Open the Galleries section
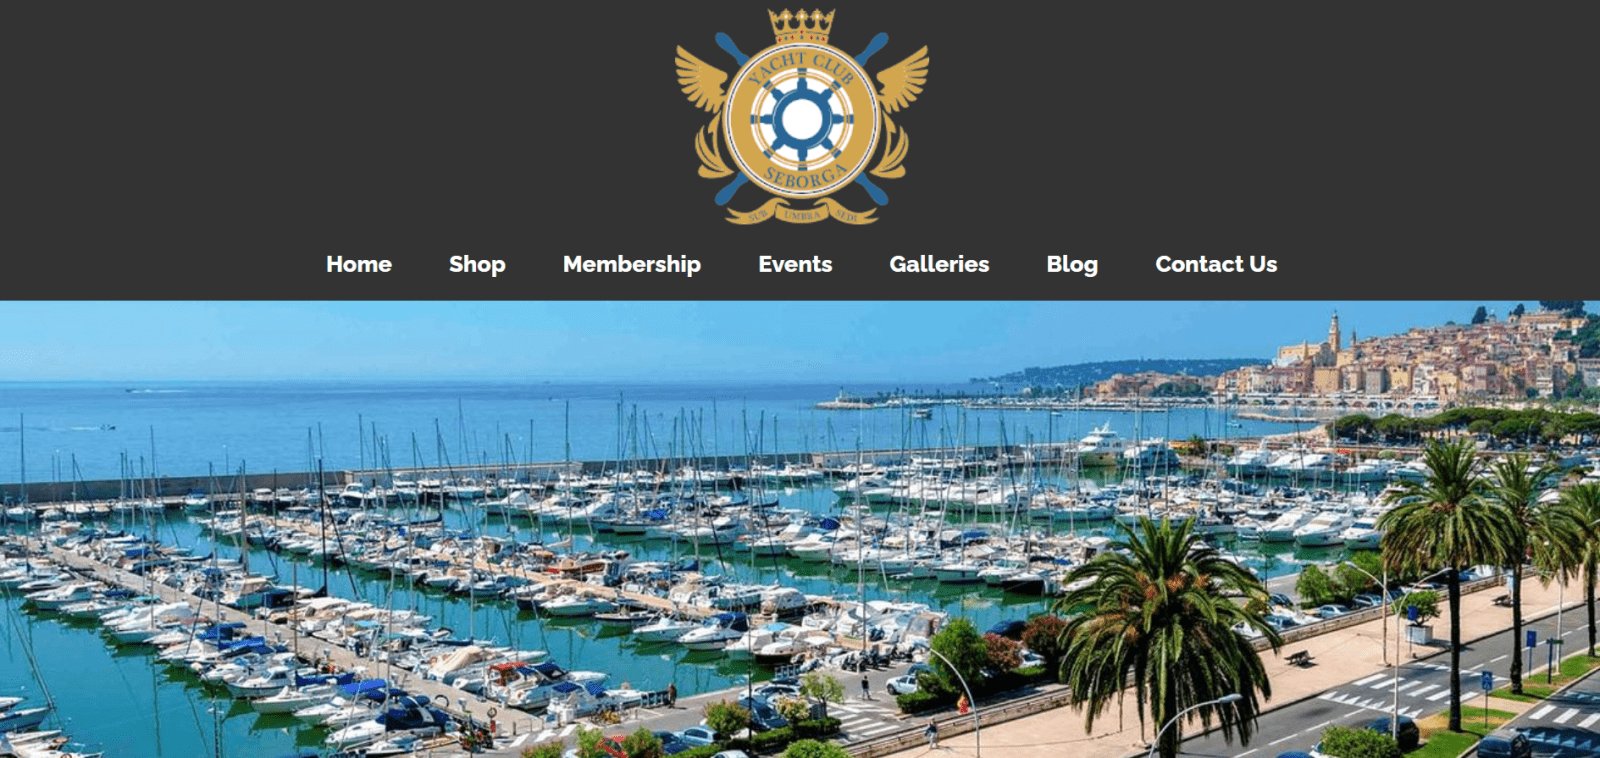The height and width of the screenshot is (758, 1600). pos(939,264)
